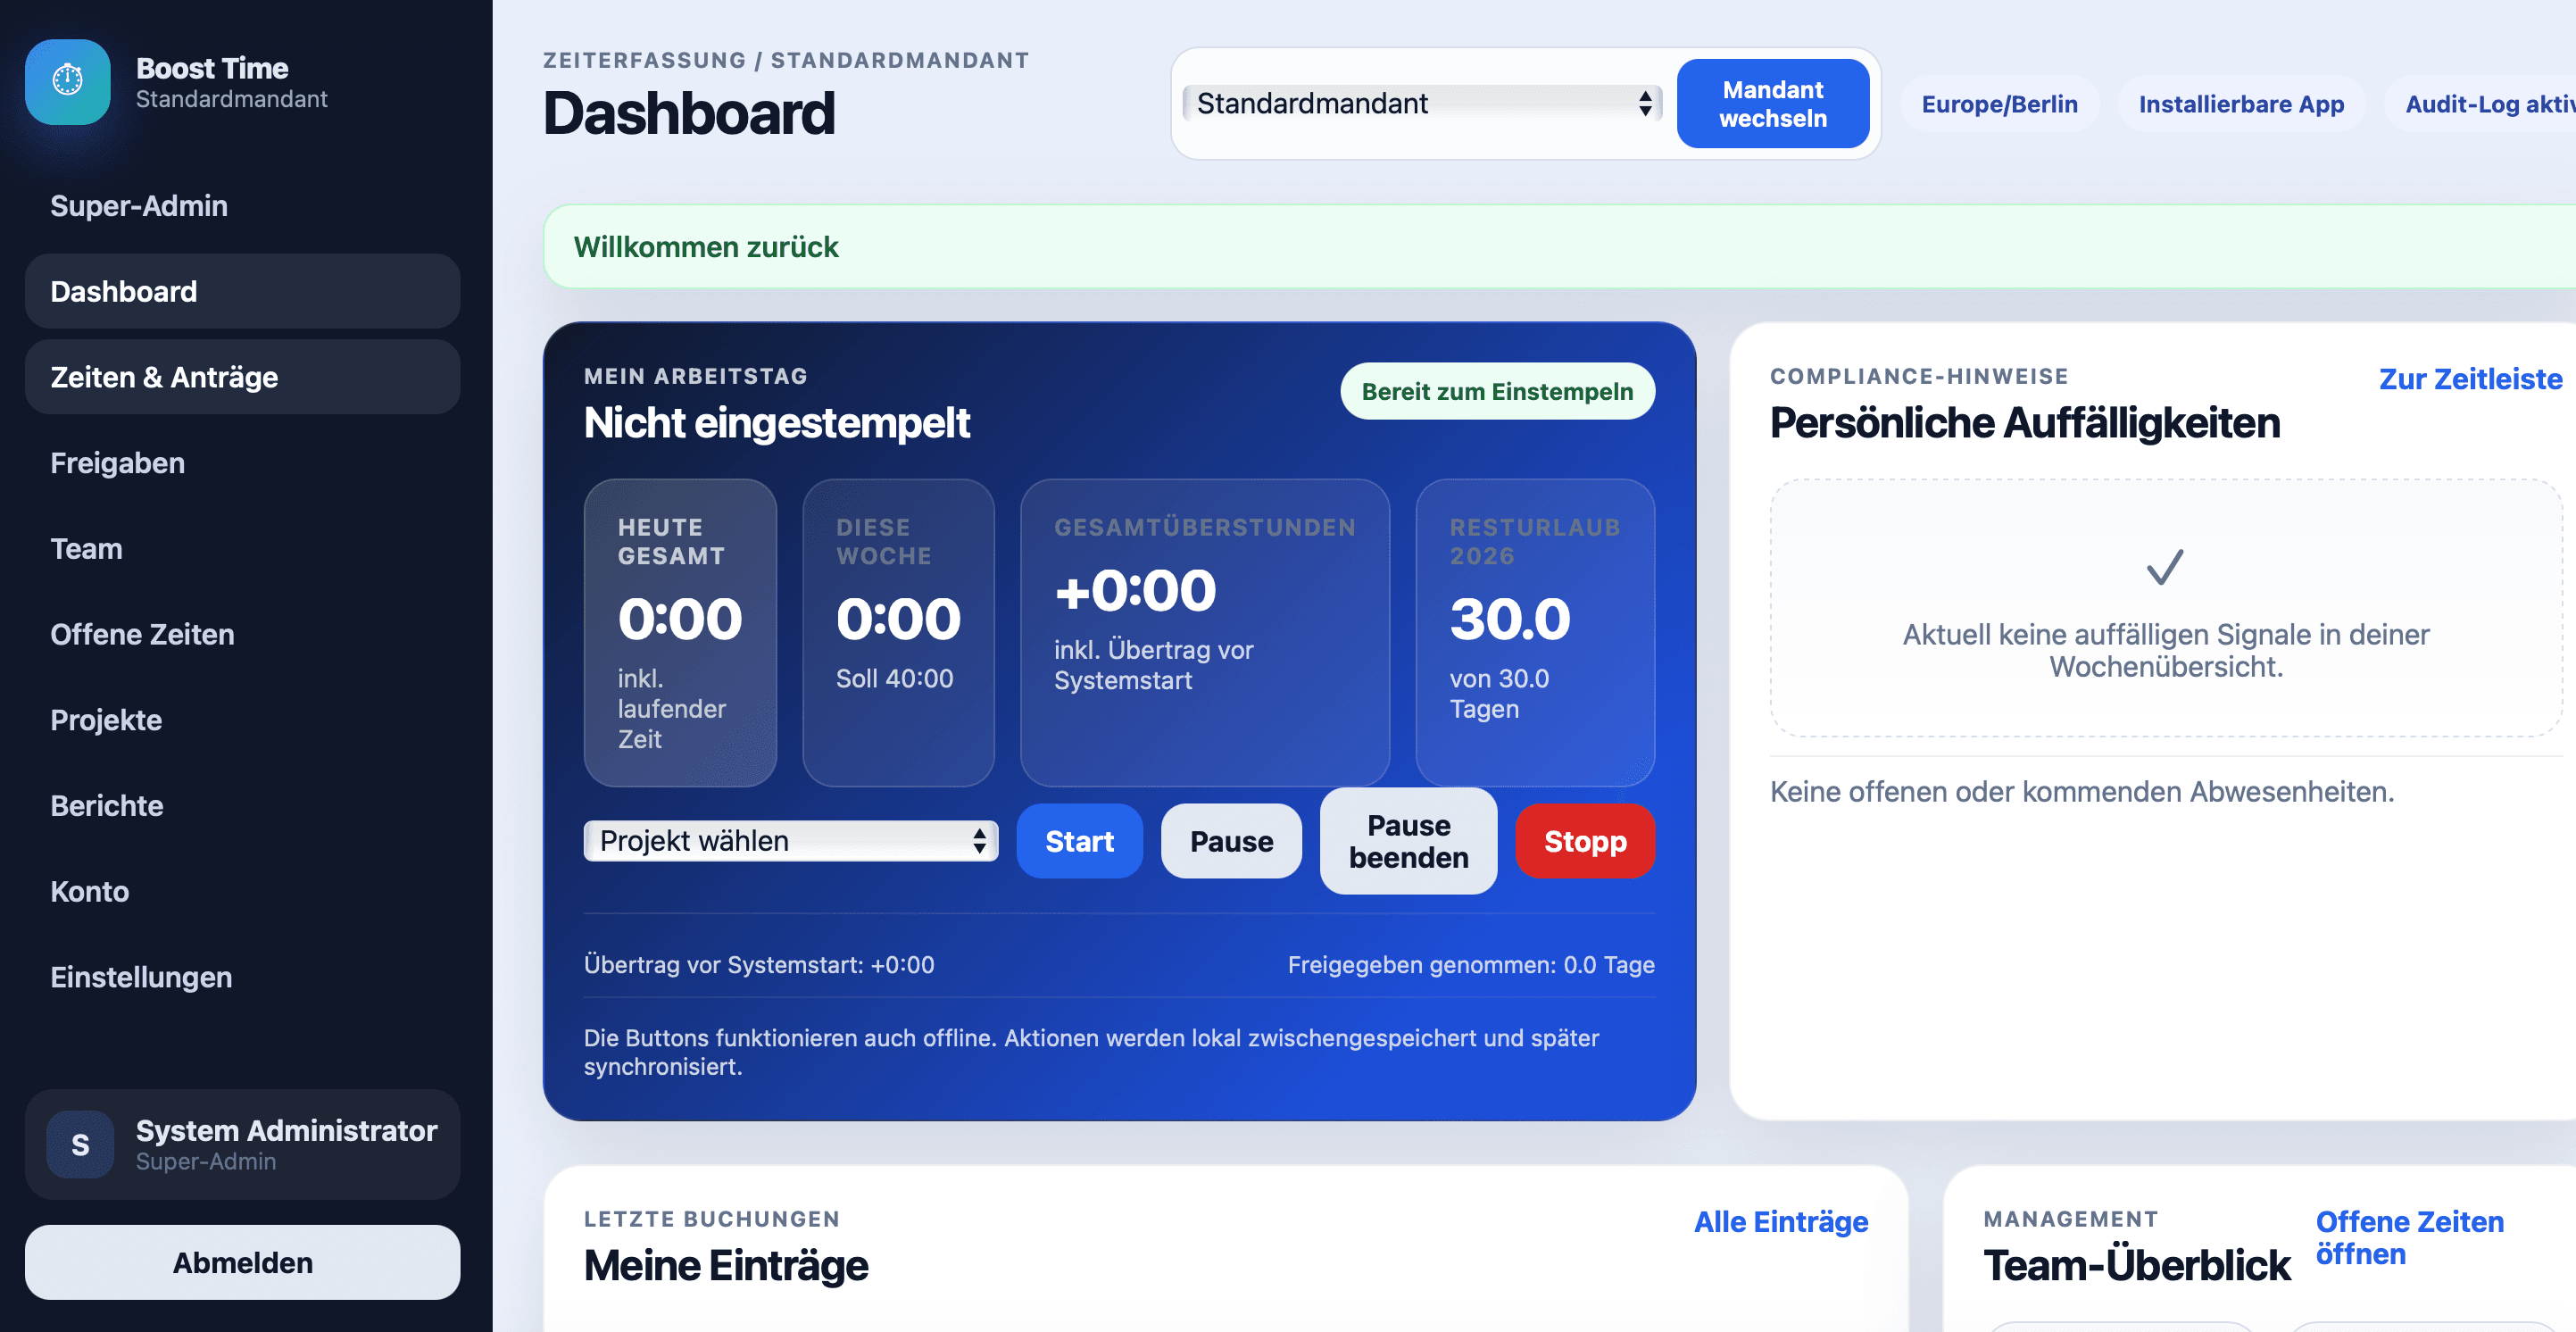Image resolution: width=2576 pixels, height=1332 pixels.
Task: Open the Alle Einträge link
Action: [1781, 1222]
